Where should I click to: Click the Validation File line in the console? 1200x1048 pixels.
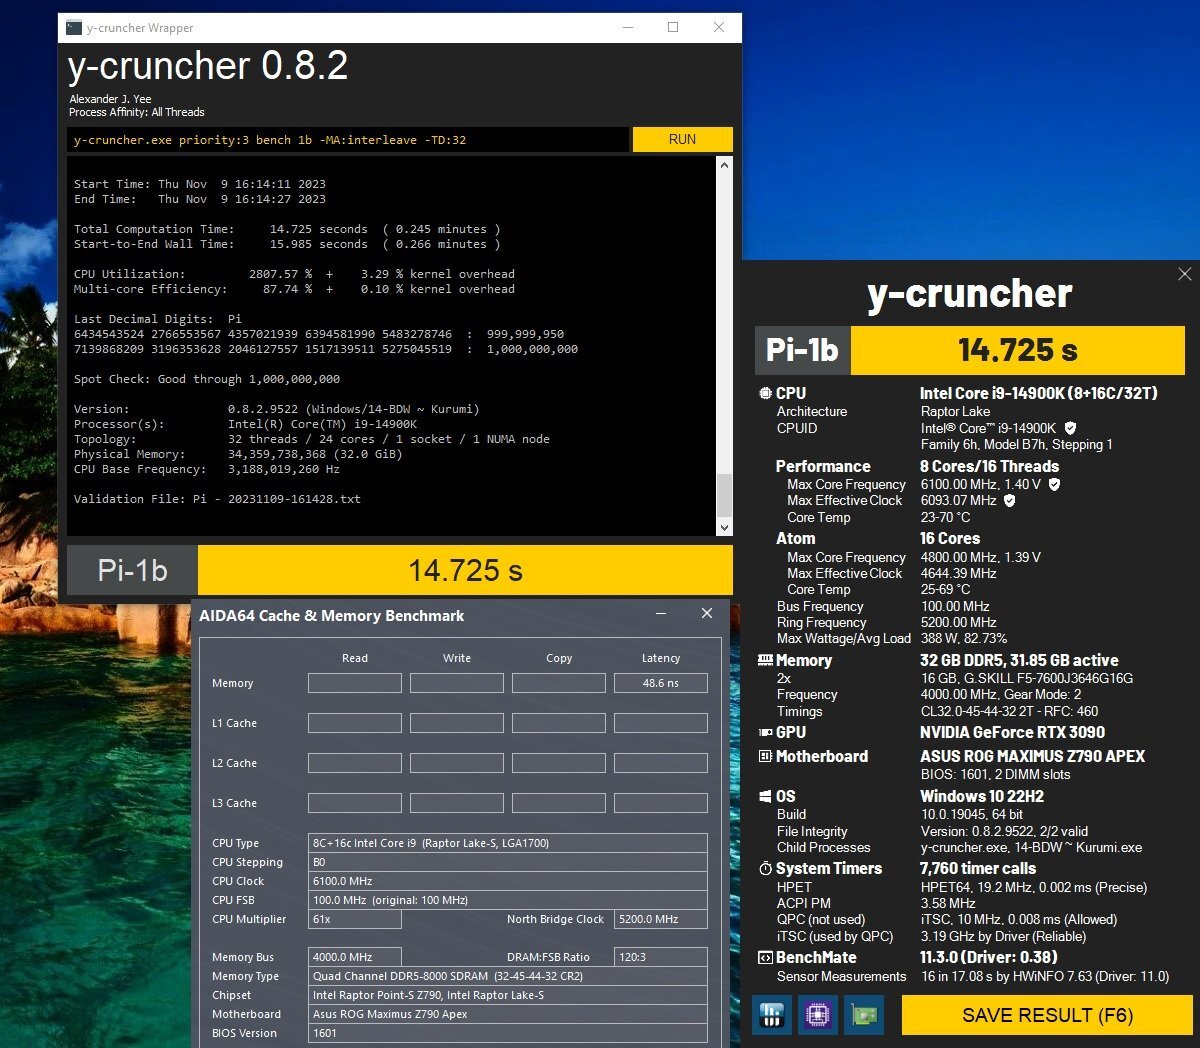217,499
